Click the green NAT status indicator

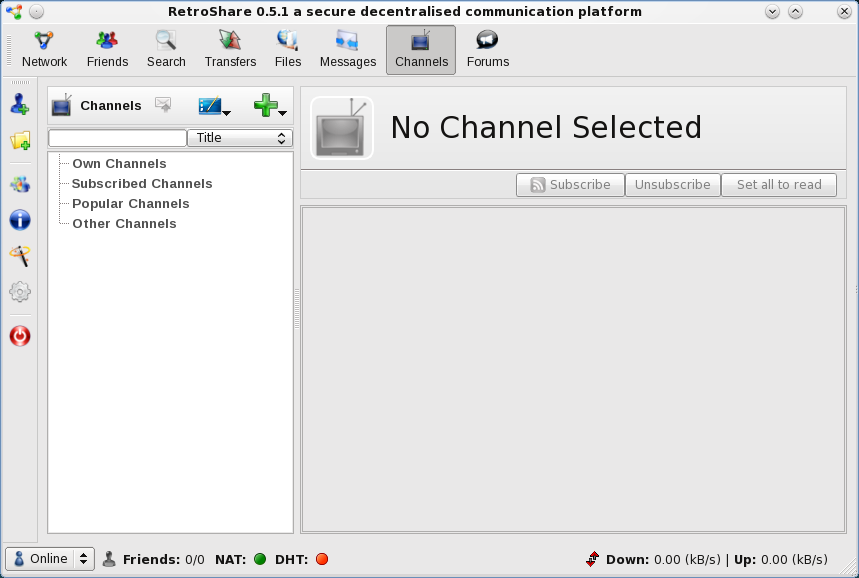260,559
